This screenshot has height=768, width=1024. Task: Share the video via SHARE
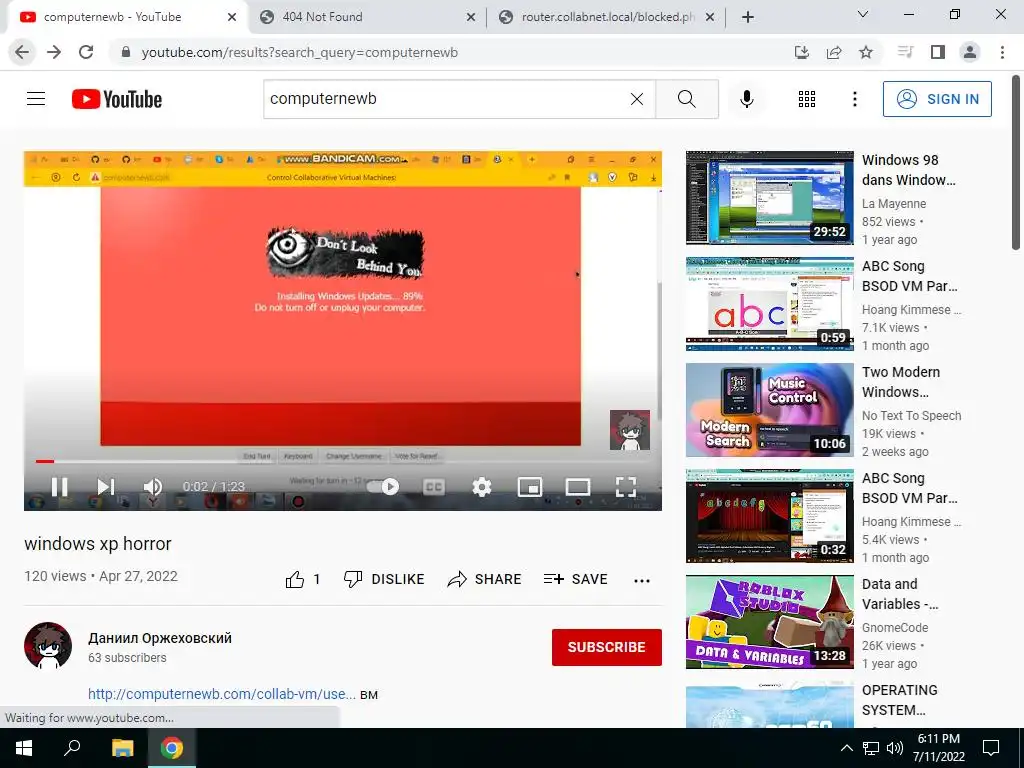click(x=484, y=579)
